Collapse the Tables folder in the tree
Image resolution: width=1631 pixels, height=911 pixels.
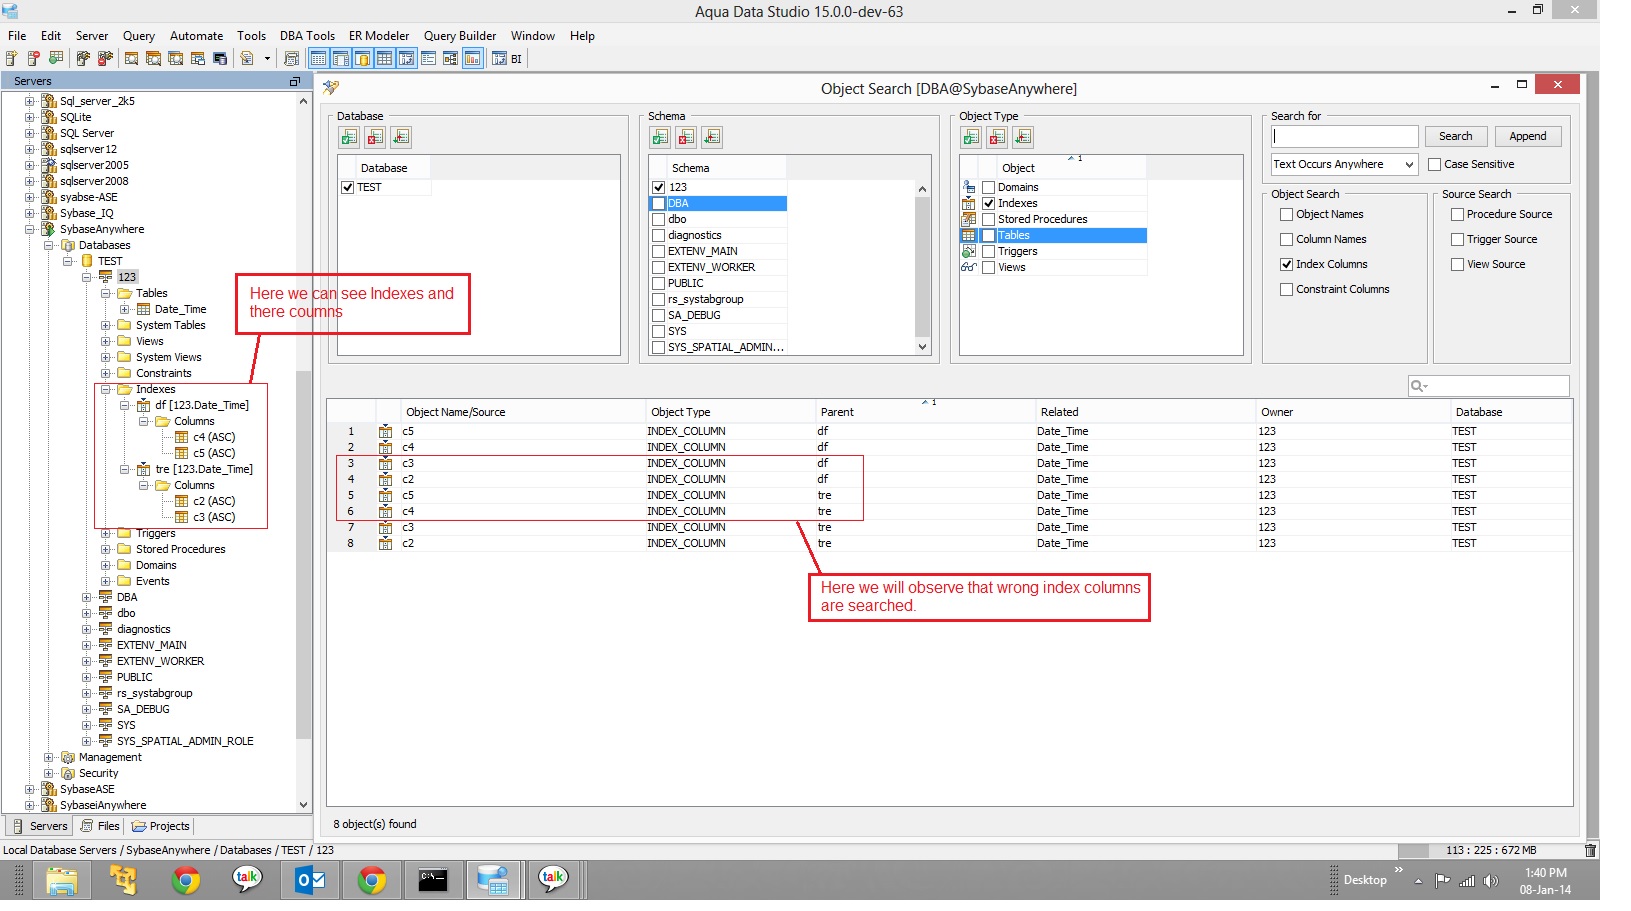106,293
